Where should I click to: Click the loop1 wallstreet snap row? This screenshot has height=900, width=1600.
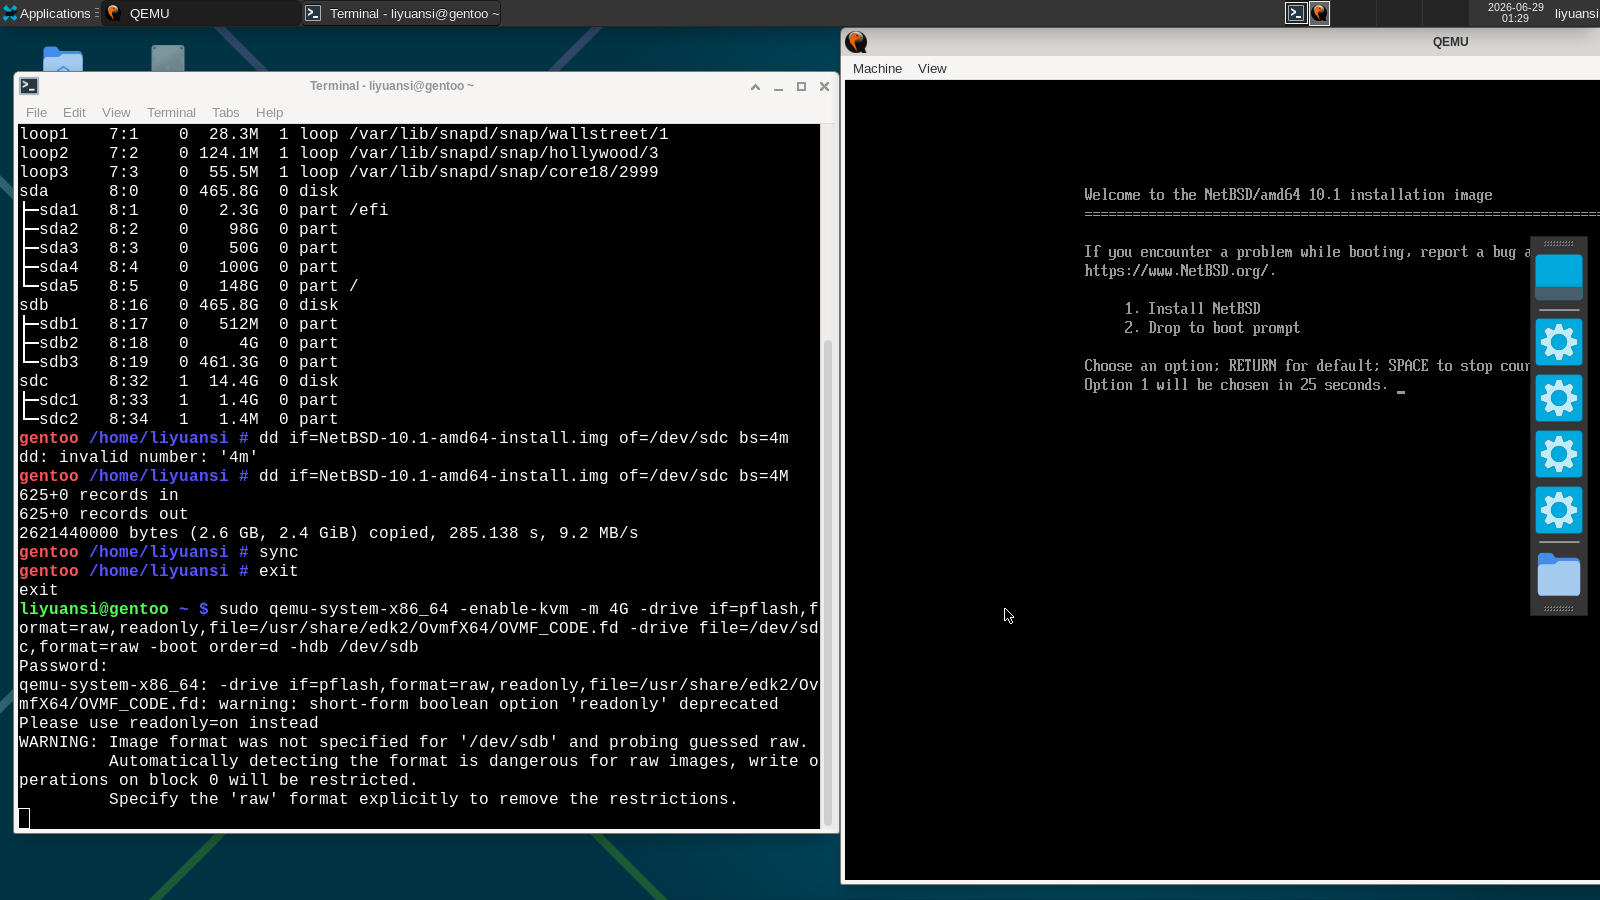coord(344,134)
